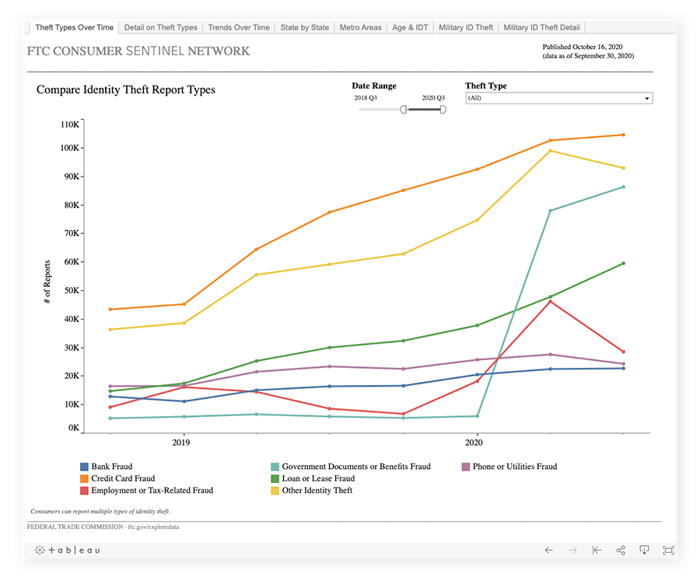The image size is (700, 581).
Task: Open the share icon in footer
Action: [x=621, y=550]
